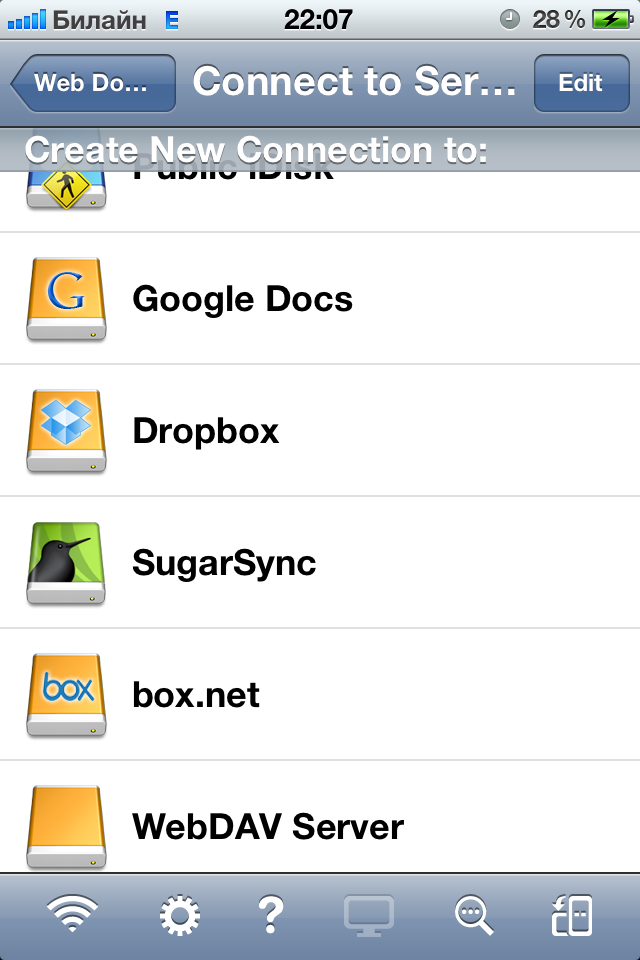Tap the computer monitor toolbar icon

point(368,915)
